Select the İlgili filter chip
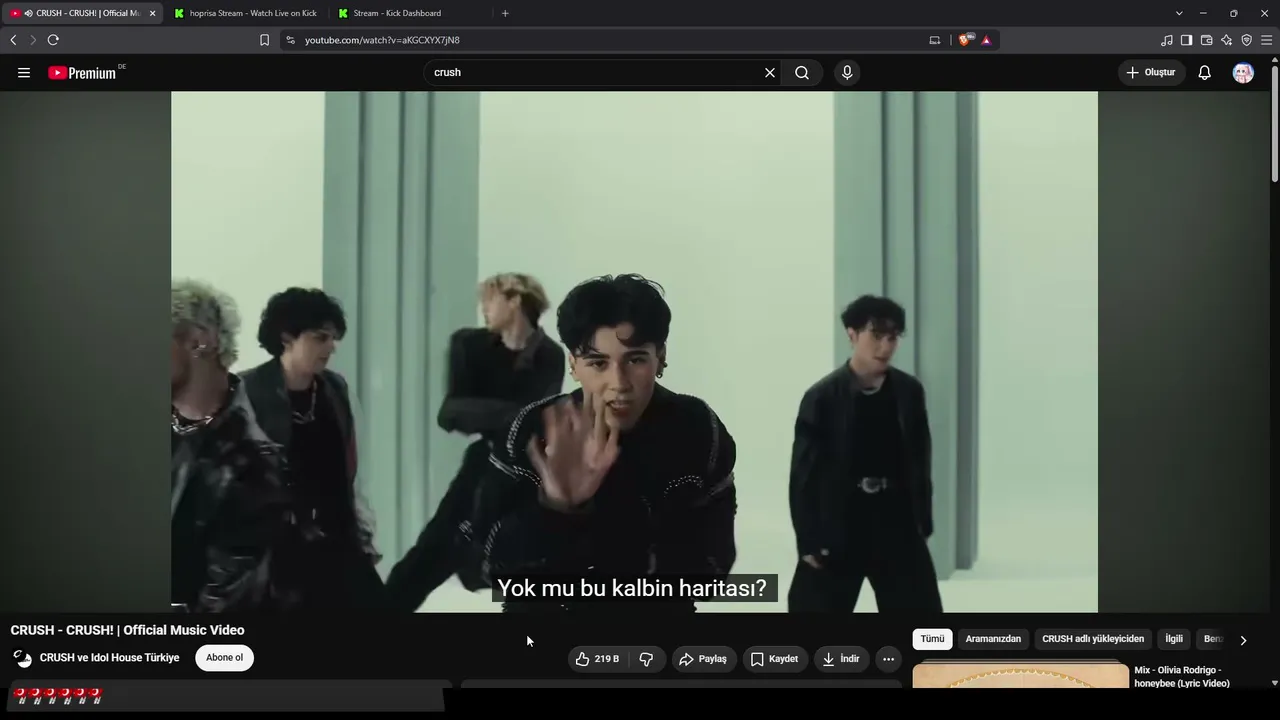The image size is (1280, 720). (1174, 639)
